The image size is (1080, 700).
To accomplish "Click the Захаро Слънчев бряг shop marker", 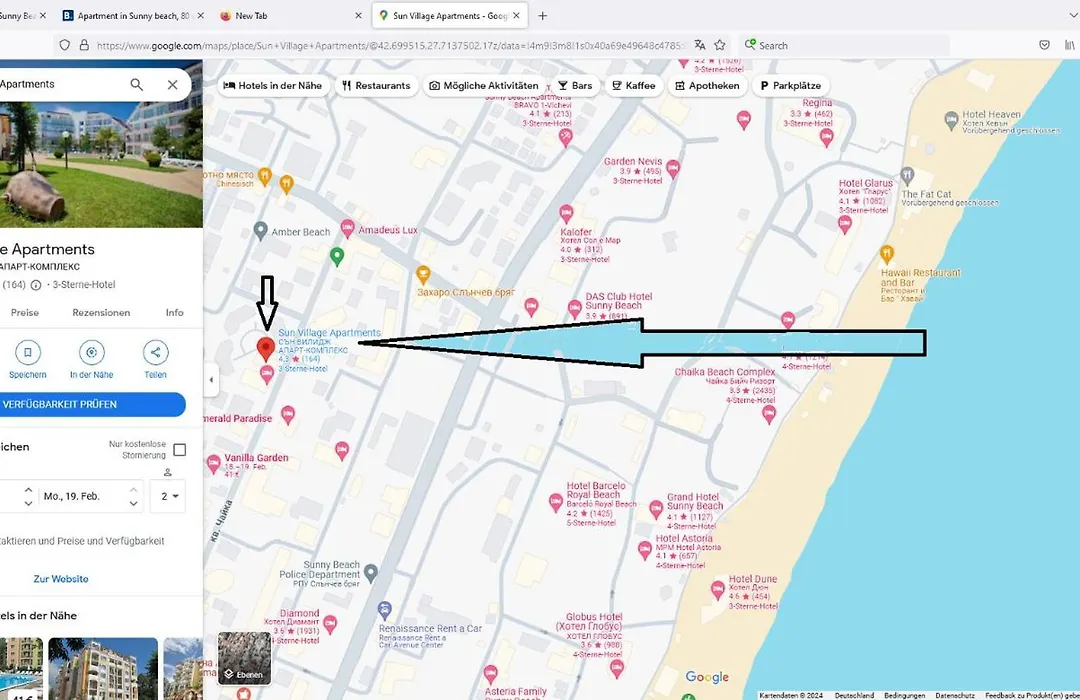I will click(423, 274).
